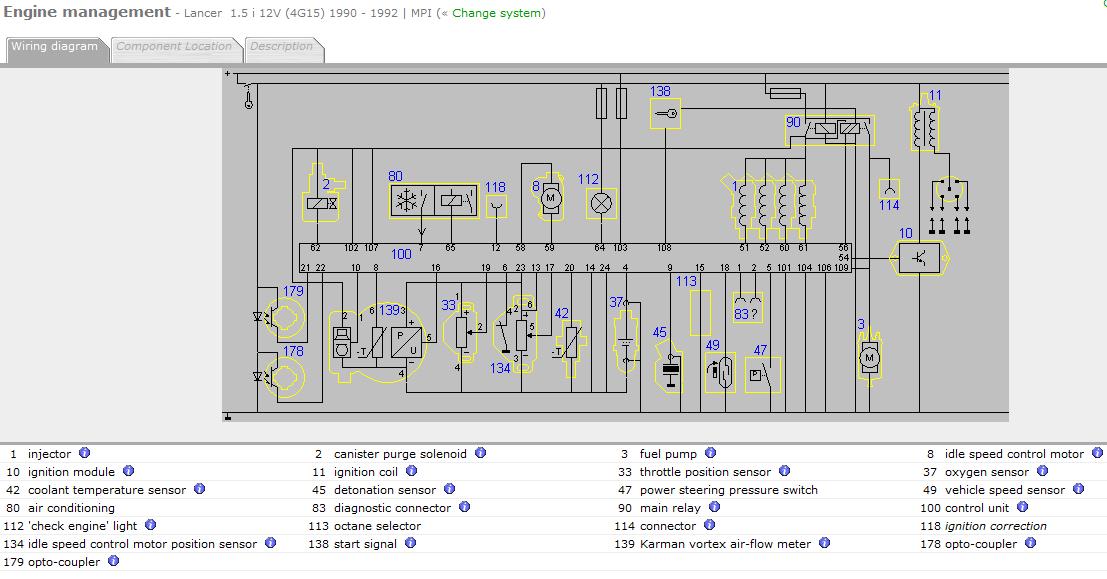The width and height of the screenshot is (1107, 579).
Task: Select the diagnostic connector symbol 83
Action: pos(748,308)
